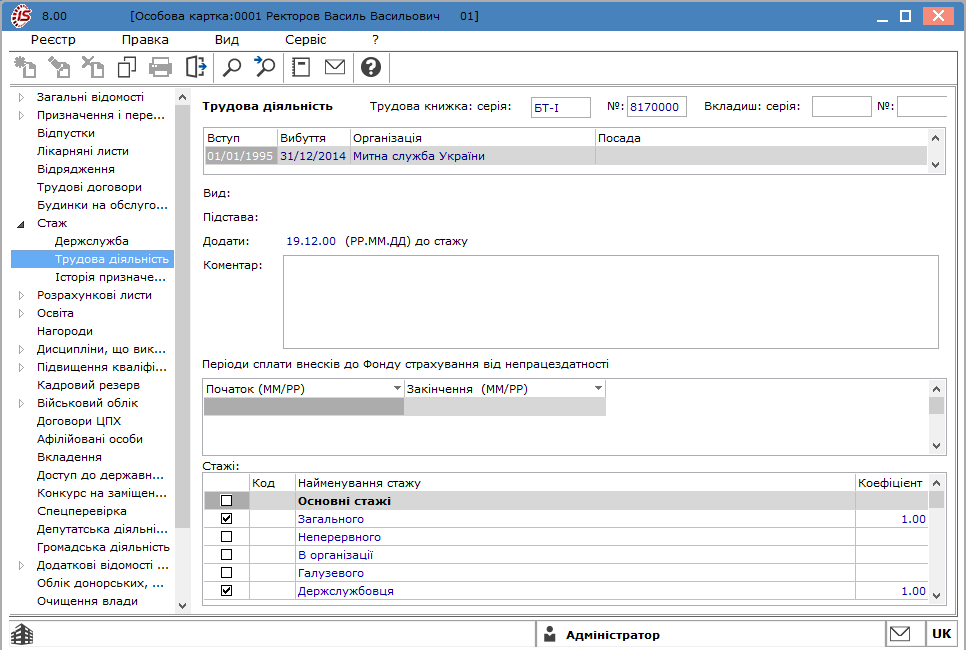966x650 pixels.
Task: Select Кадровий резерв in the tree
Action: click(88, 385)
